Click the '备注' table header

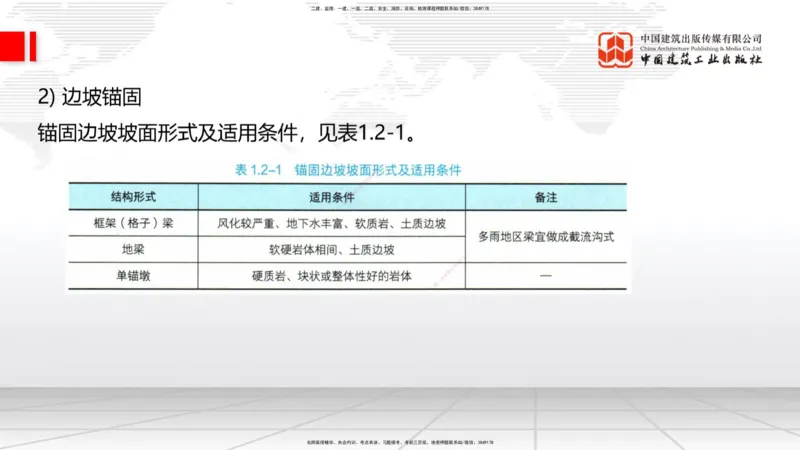click(546, 197)
